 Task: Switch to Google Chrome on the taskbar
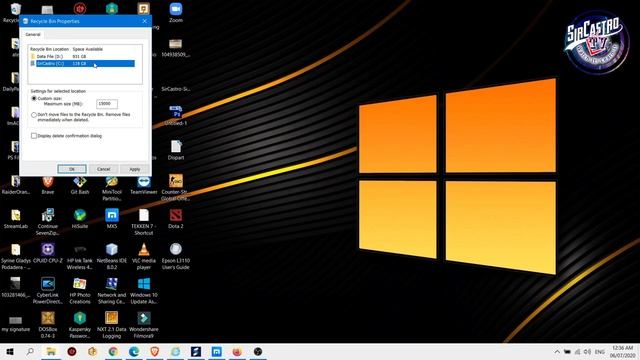point(113,351)
